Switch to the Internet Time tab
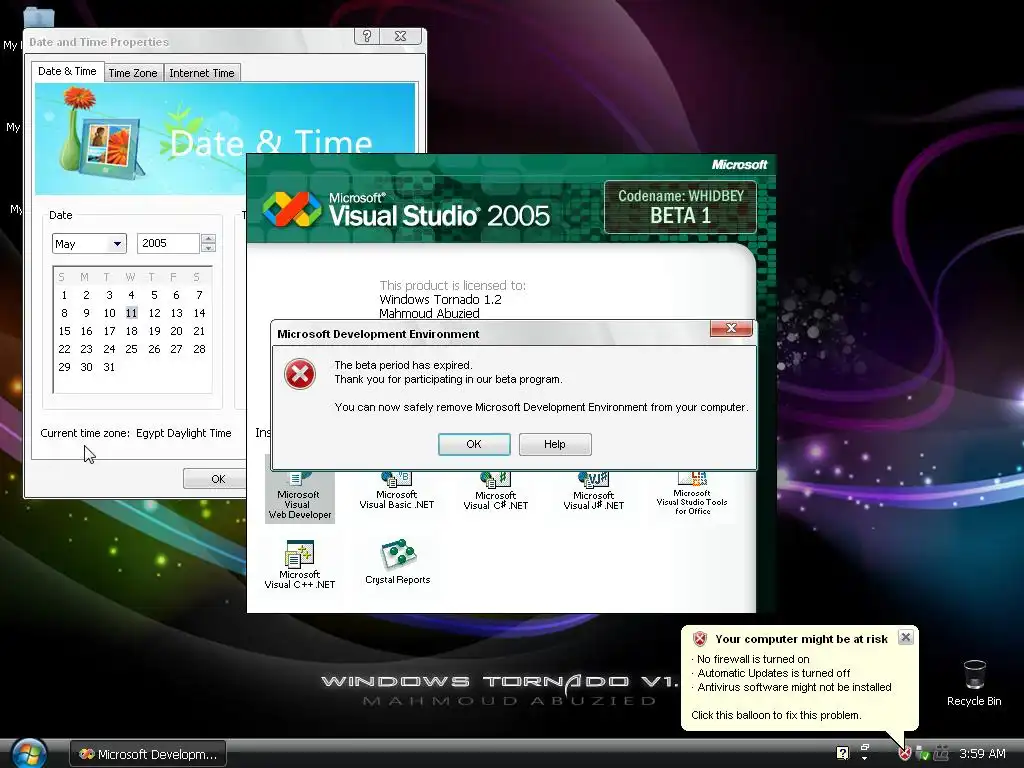1024x768 pixels. 202,73
